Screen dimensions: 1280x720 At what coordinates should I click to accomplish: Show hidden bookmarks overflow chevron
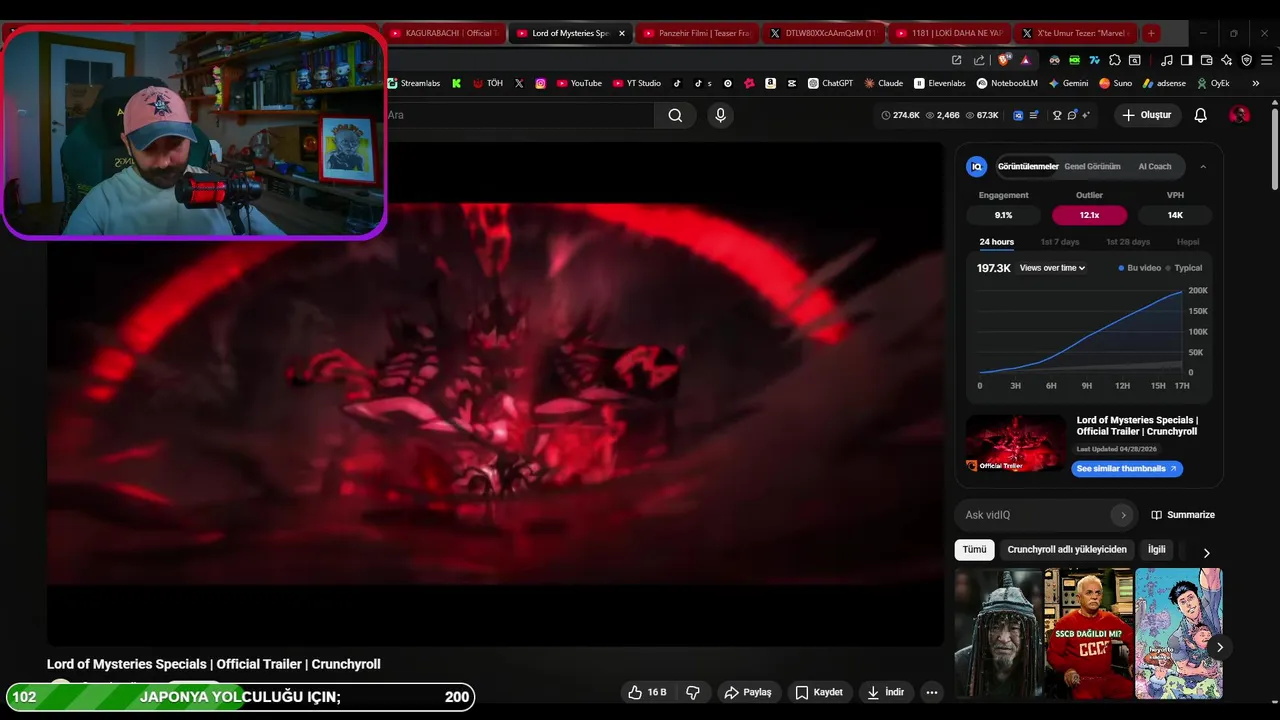[1256, 83]
